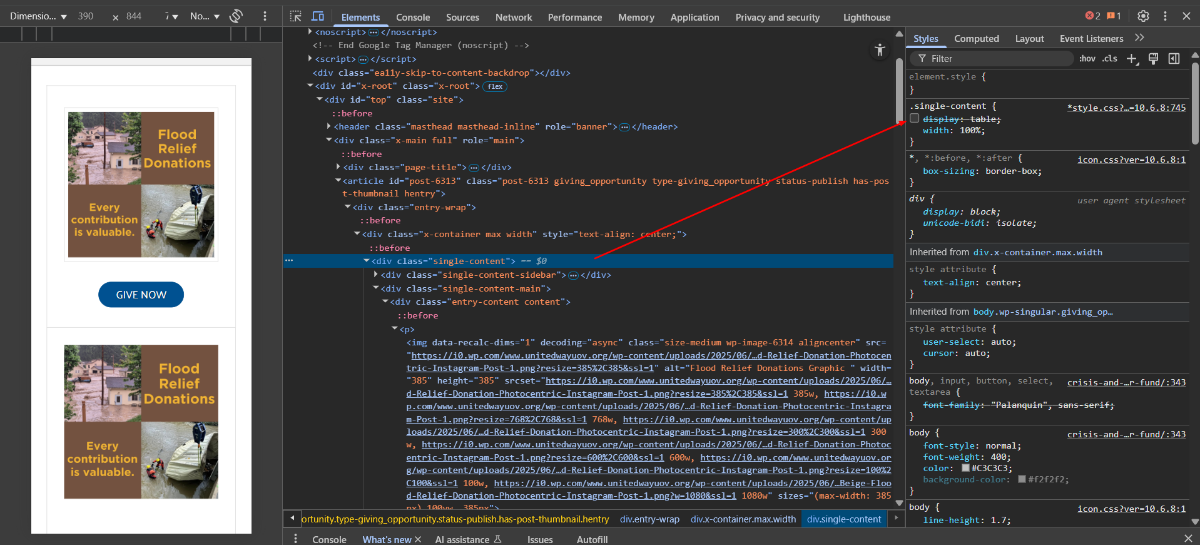Open the style.css?…10.6.8:745 source link

click(1127, 107)
